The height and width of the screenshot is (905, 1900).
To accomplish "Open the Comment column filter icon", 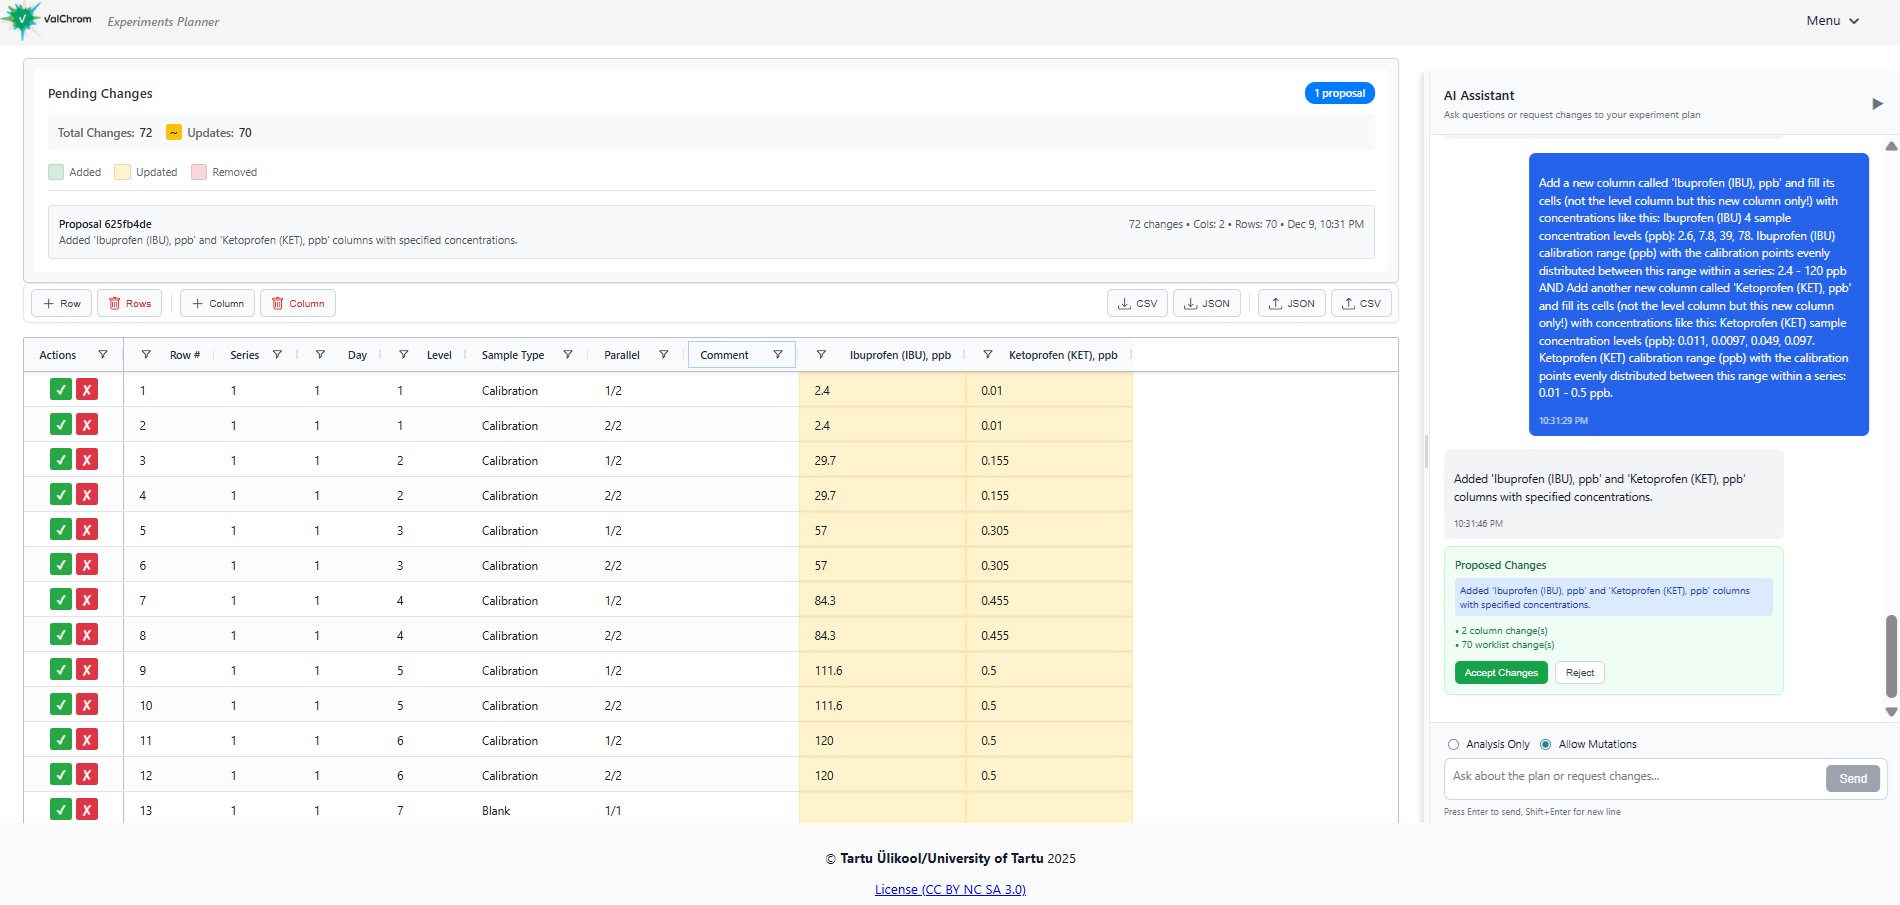I will click(777, 355).
